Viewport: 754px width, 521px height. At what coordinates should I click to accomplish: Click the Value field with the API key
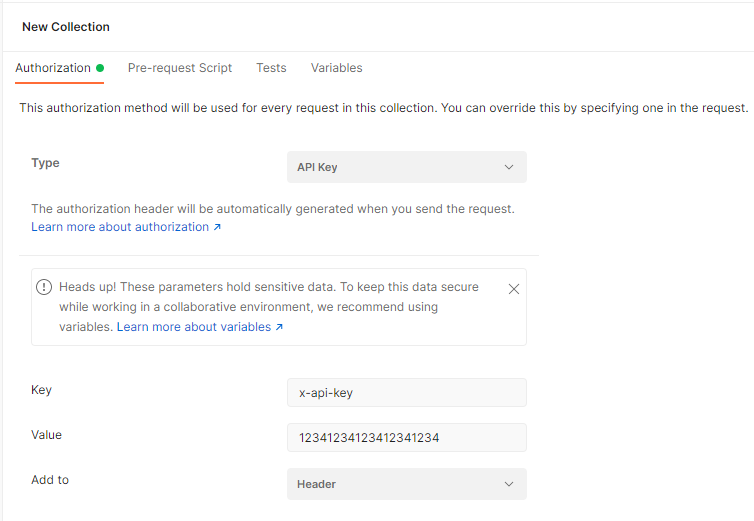coord(406,438)
